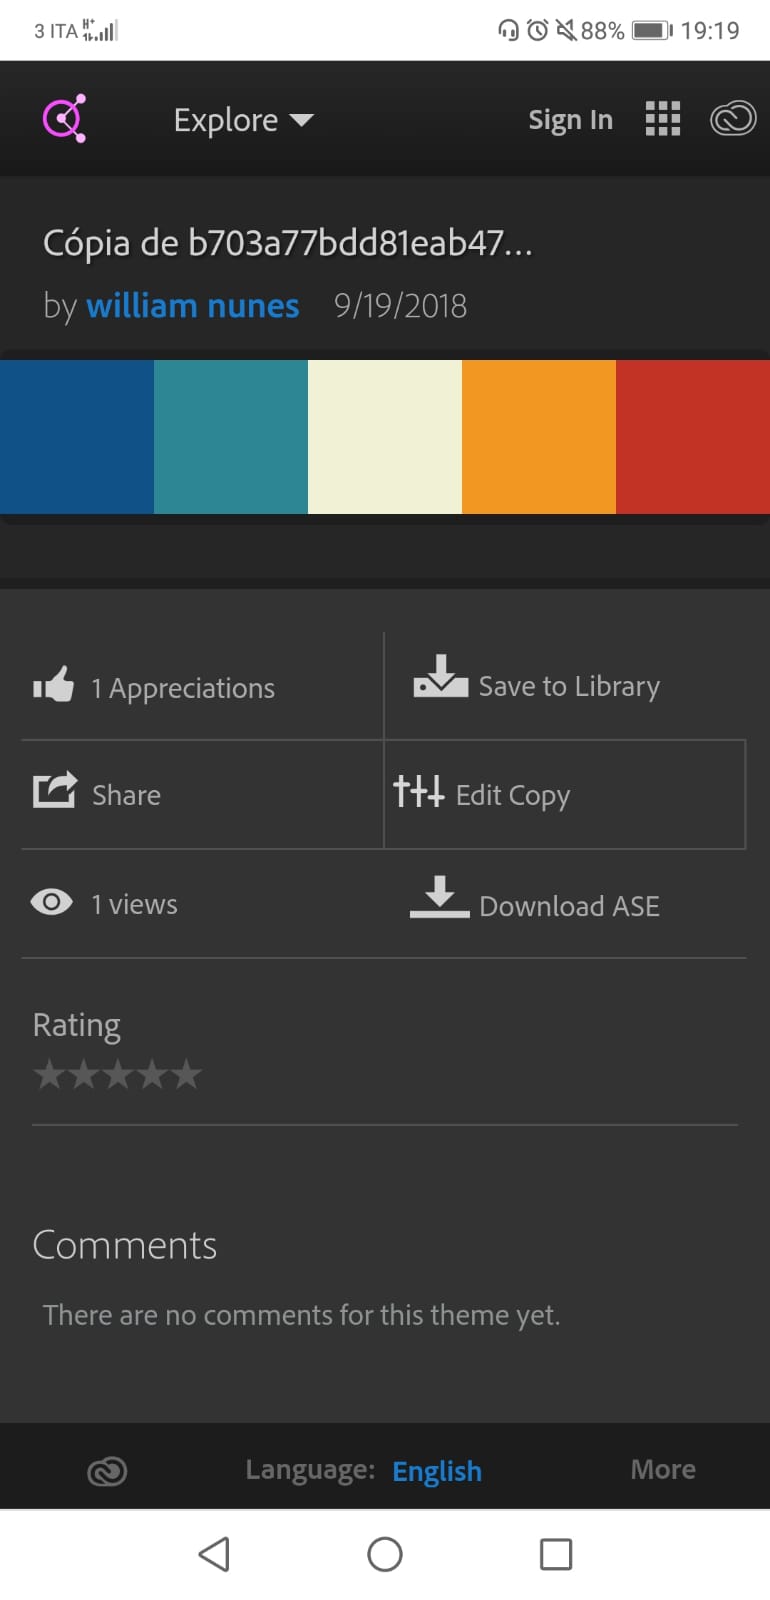Click the no comments message text
This screenshot has width=770, height=1600.
(301, 1314)
